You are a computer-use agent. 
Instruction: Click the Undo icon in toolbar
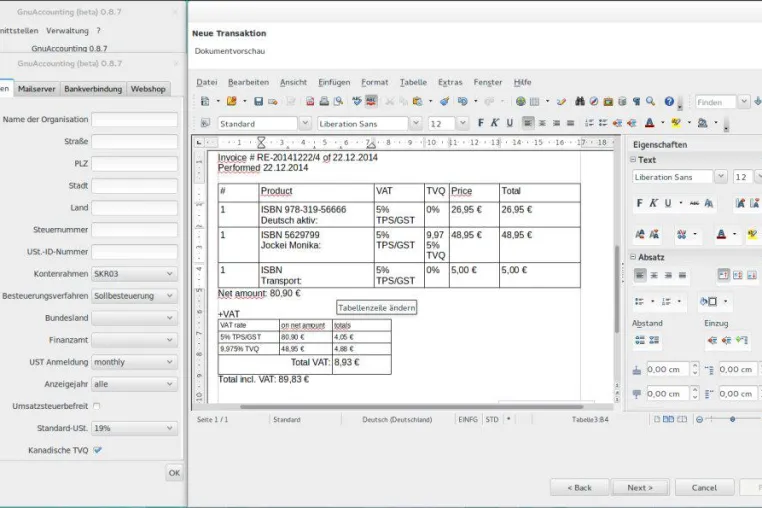tap(463, 101)
